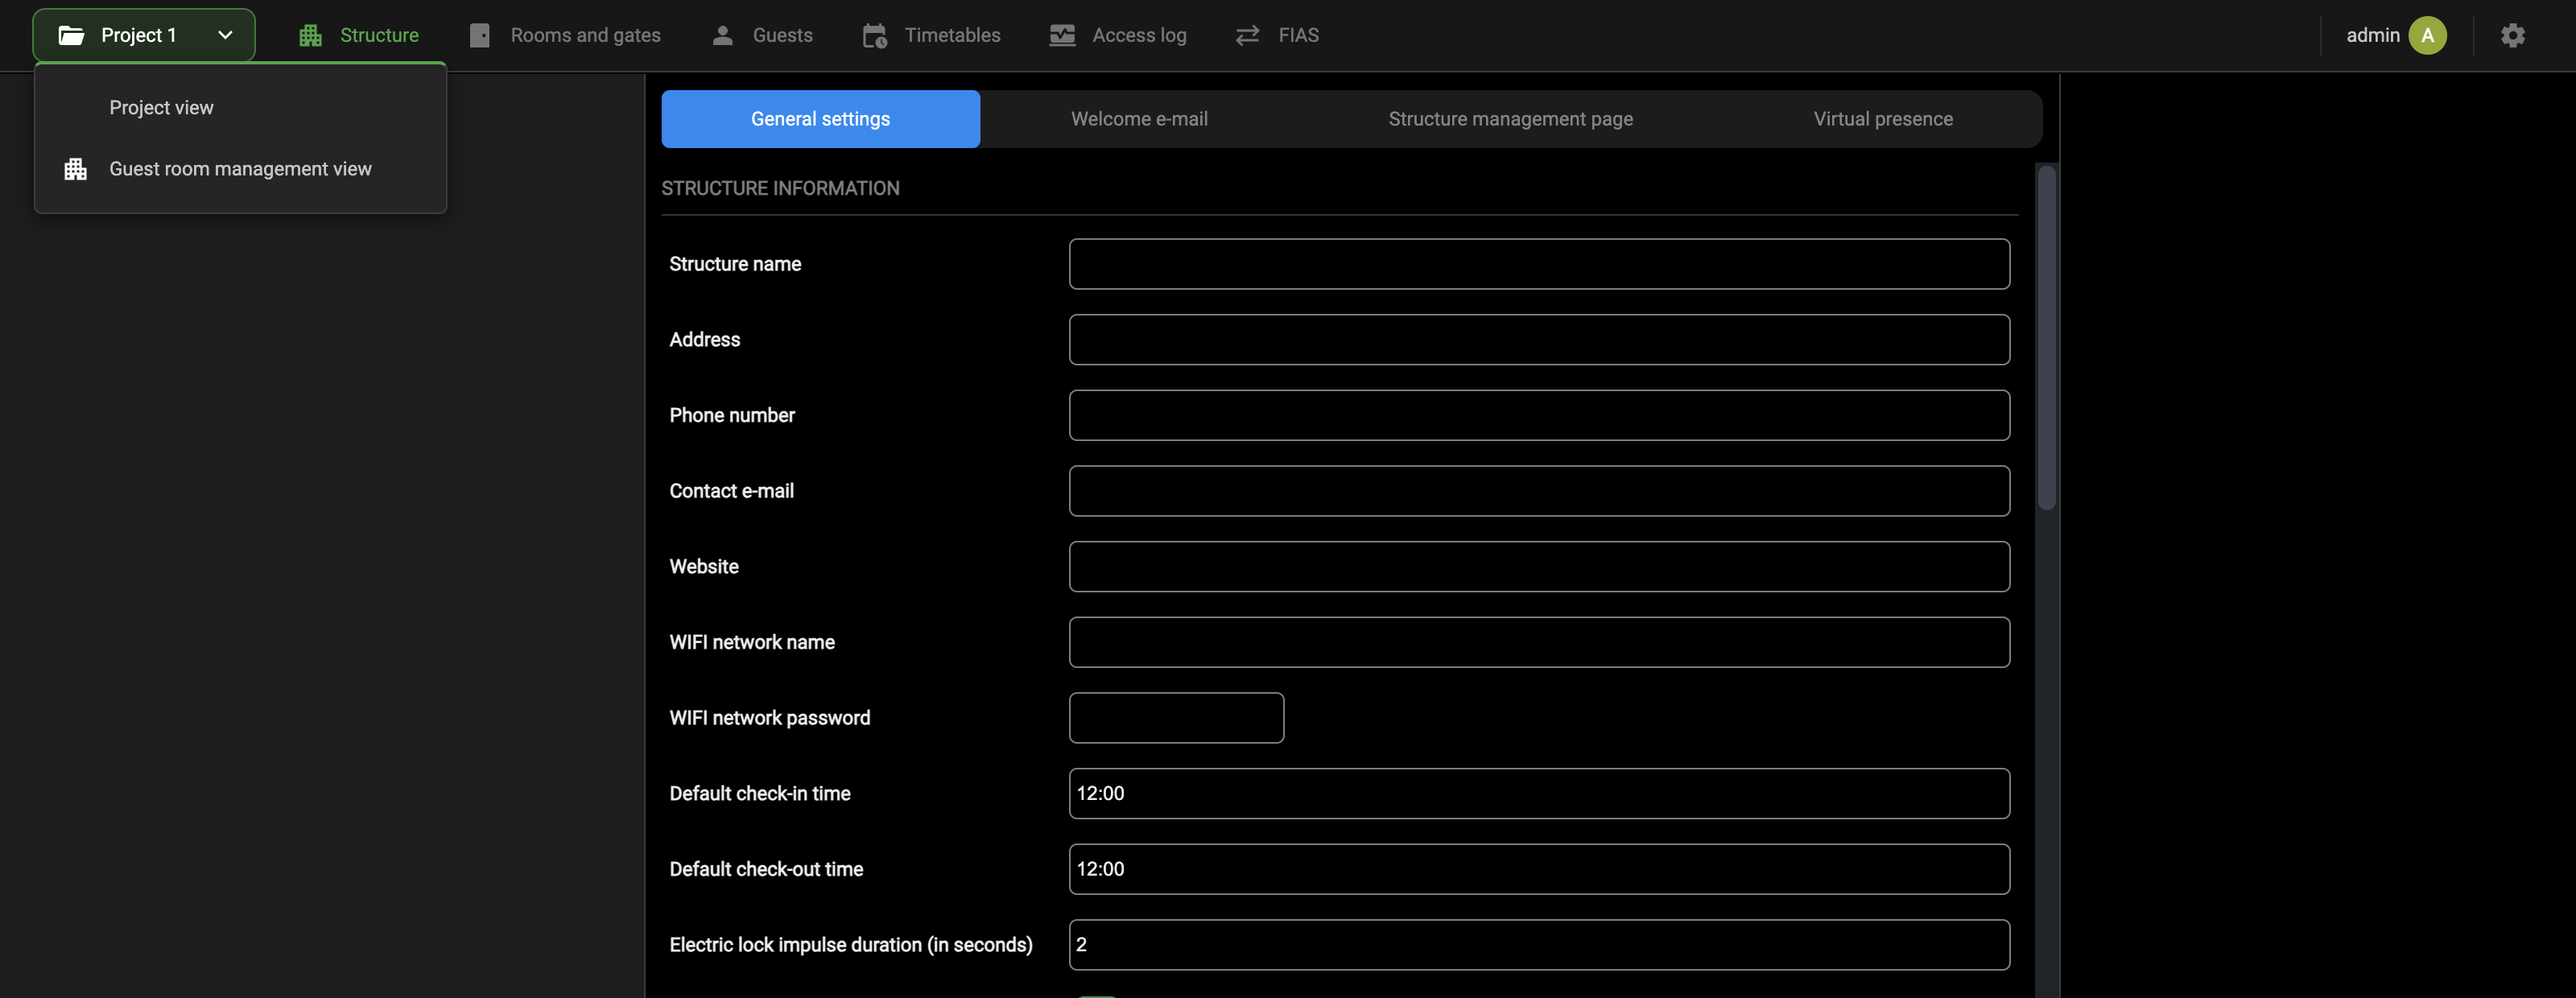2576x998 pixels.
Task: Click the Guest room management building icon
Action: click(75, 169)
